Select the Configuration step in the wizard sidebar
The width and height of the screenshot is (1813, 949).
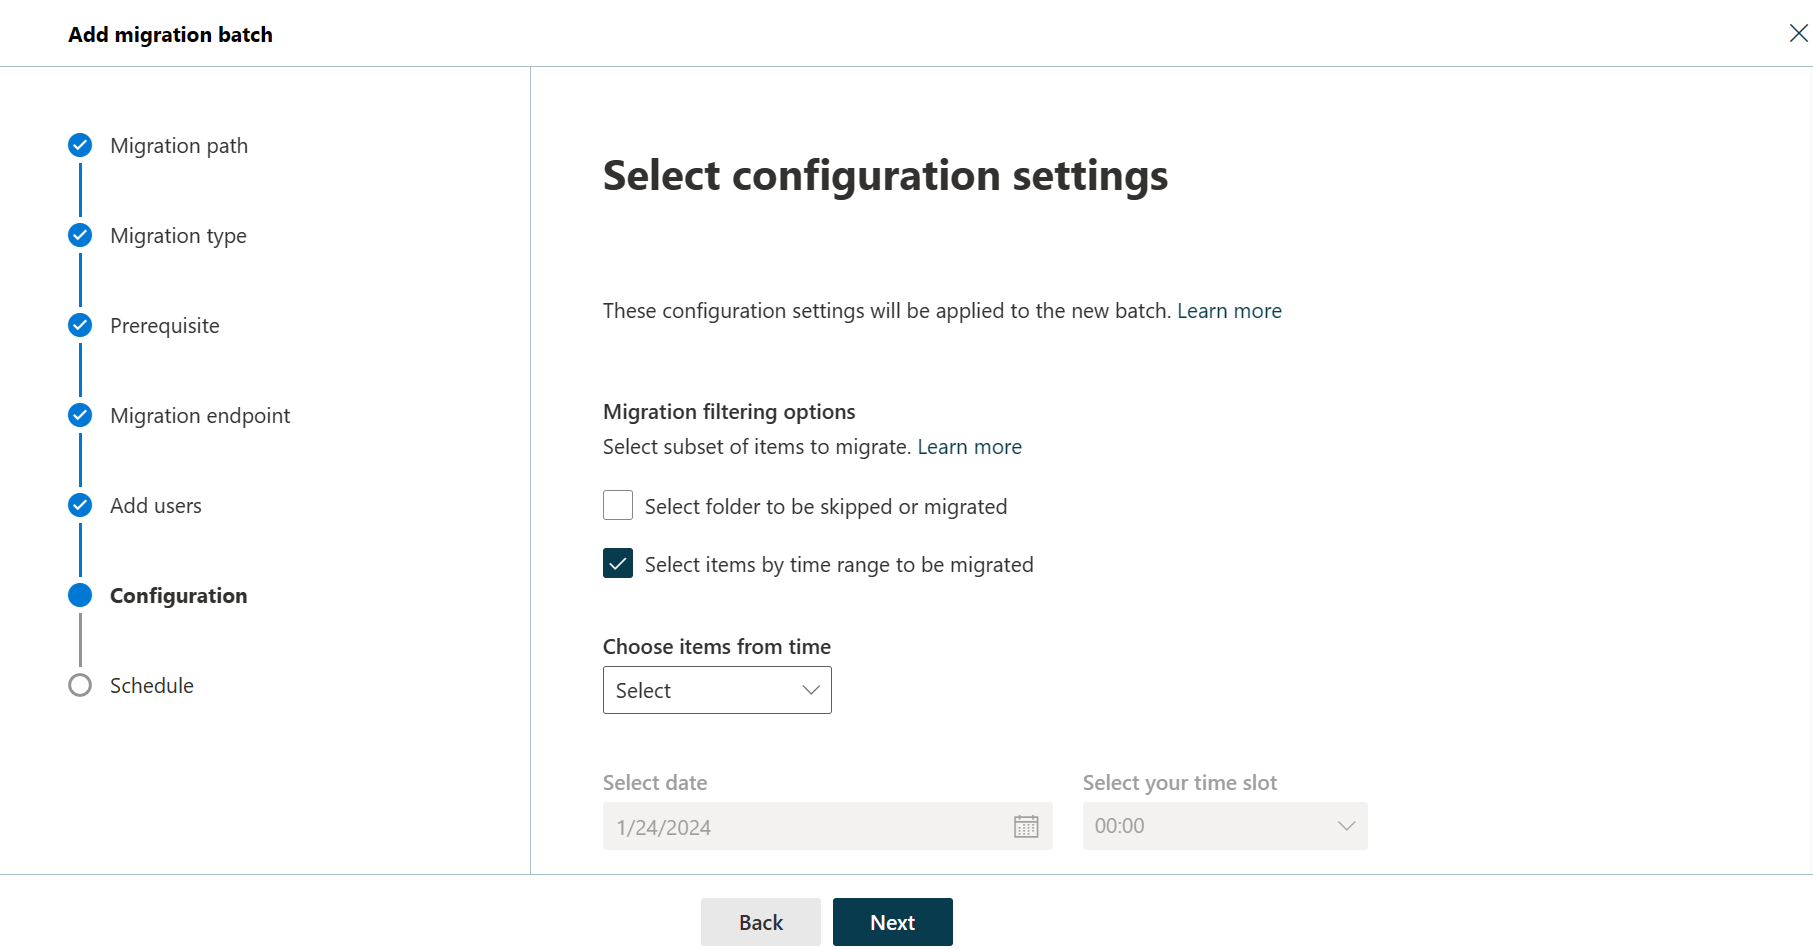(x=178, y=595)
